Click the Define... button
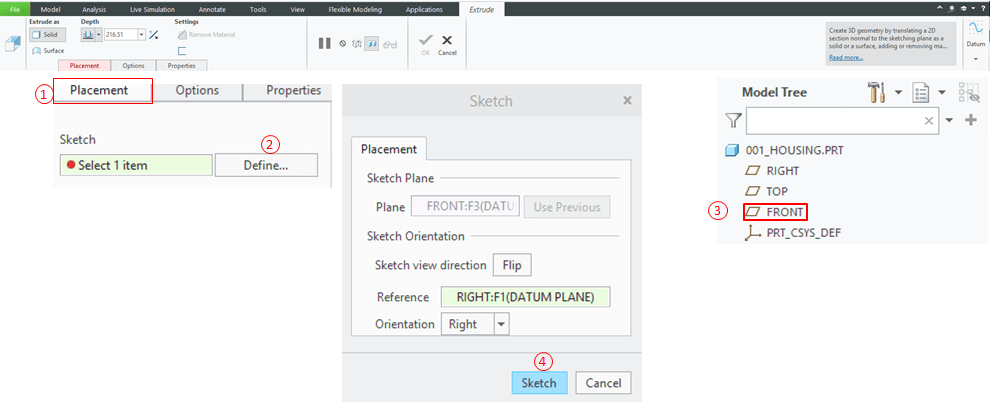The width and height of the screenshot is (990, 405). [266, 165]
